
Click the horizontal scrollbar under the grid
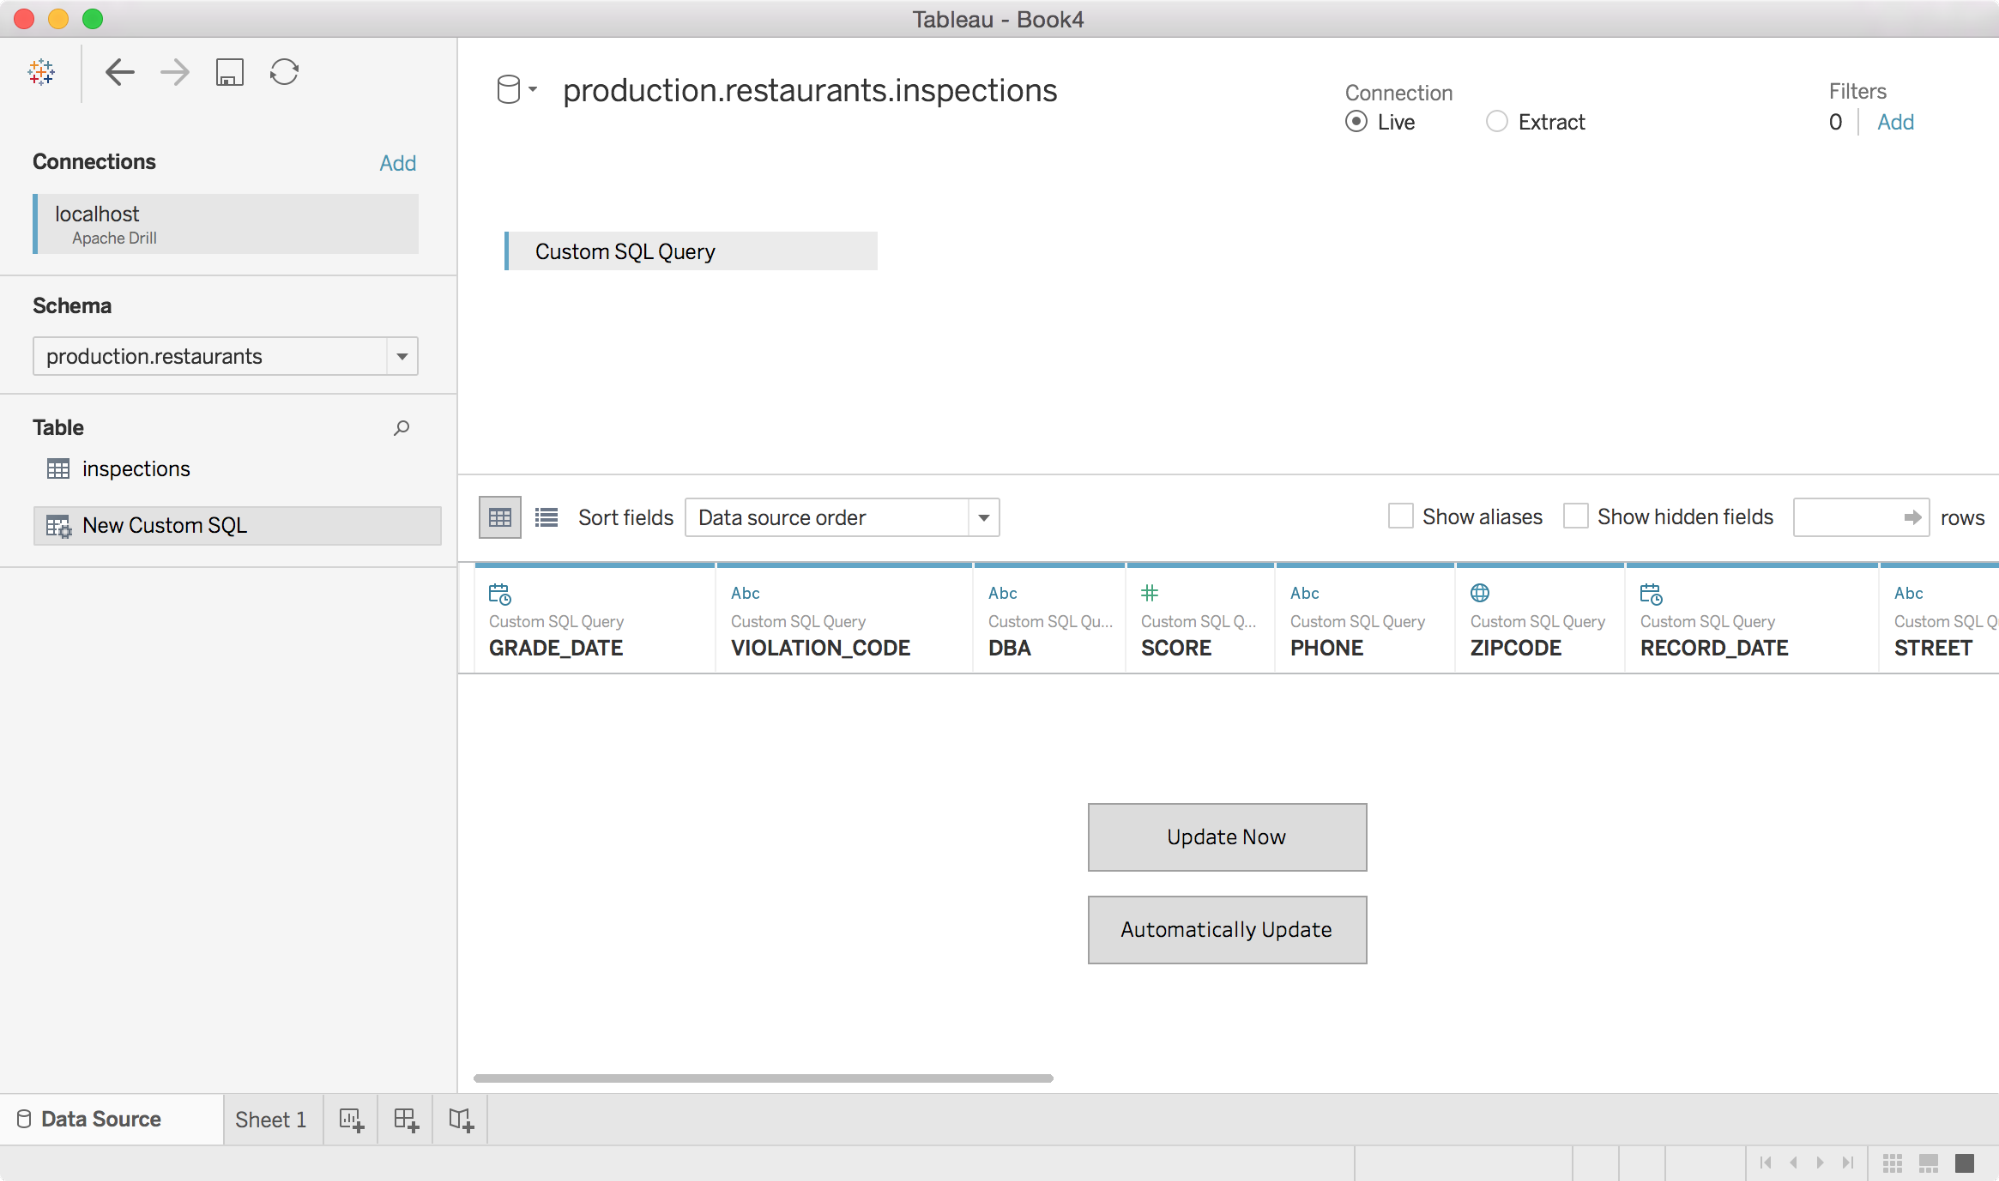coord(763,1078)
